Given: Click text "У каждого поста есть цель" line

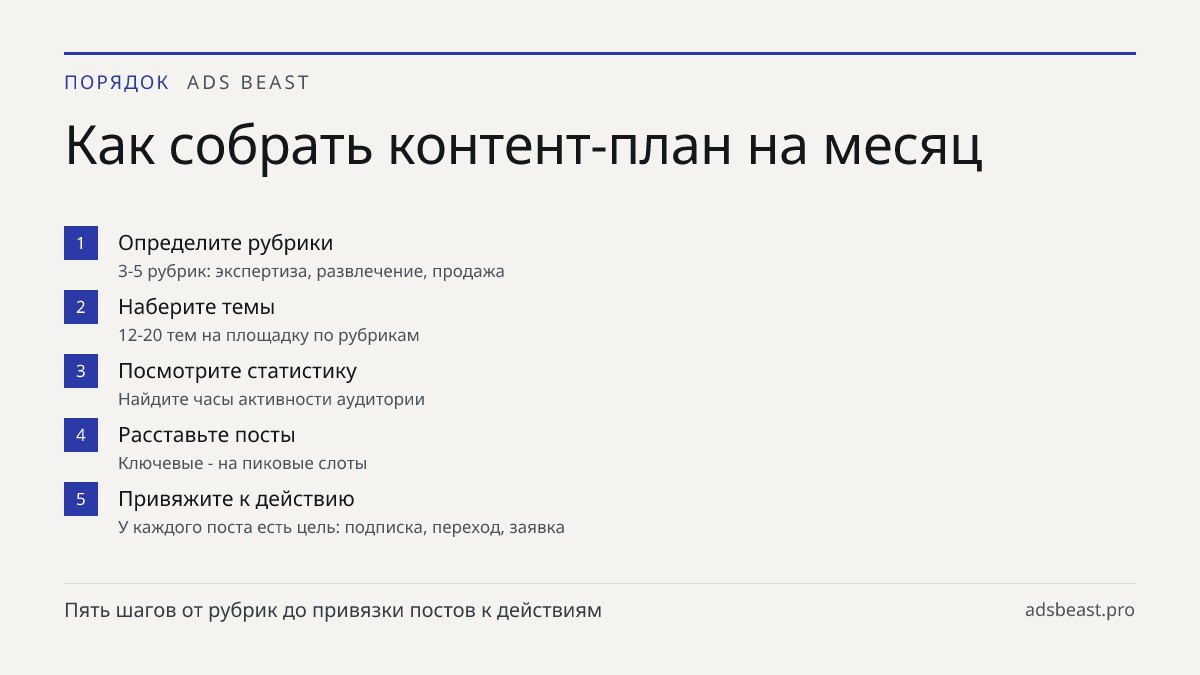Looking at the screenshot, I should 341,527.
